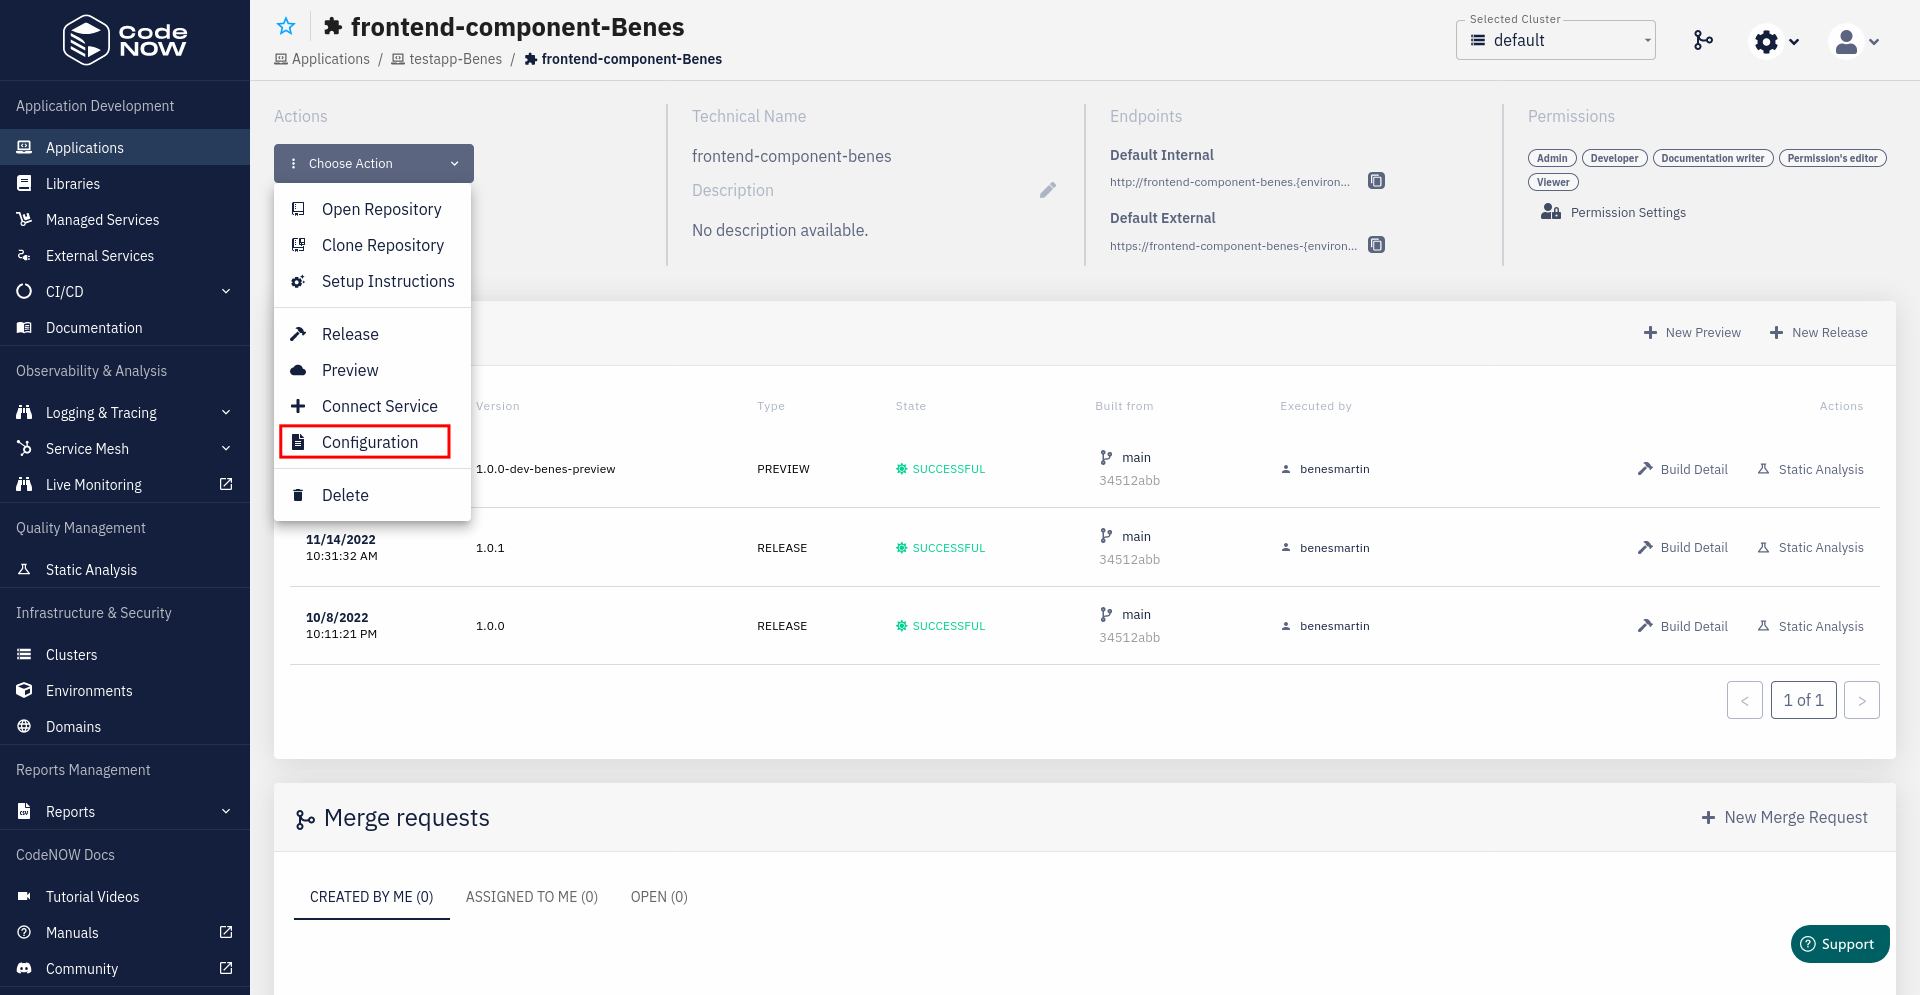Open Applications in the sidebar

[125, 147]
